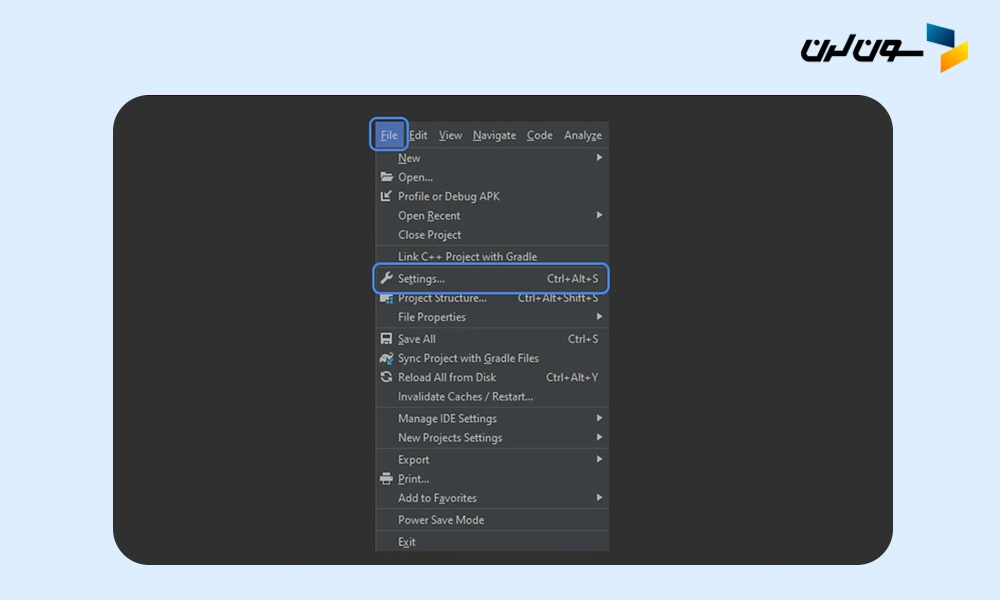Click Exit at the bottom of the menu
Screen dimensions: 1000x600
pyautogui.click(x=407, y=542)
